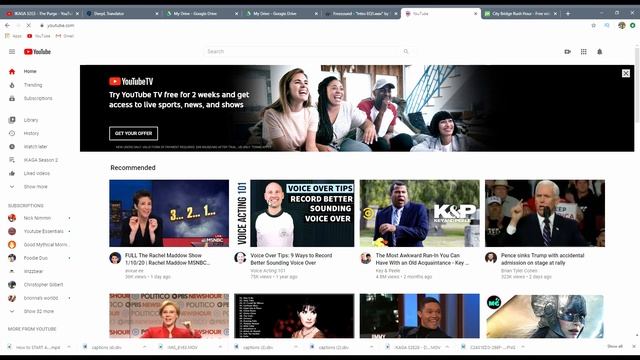The height and width of the screenshot is (360, 640).
Task: Open the Rachel Maddow Show video thumbnail
Action: [169, 213]
